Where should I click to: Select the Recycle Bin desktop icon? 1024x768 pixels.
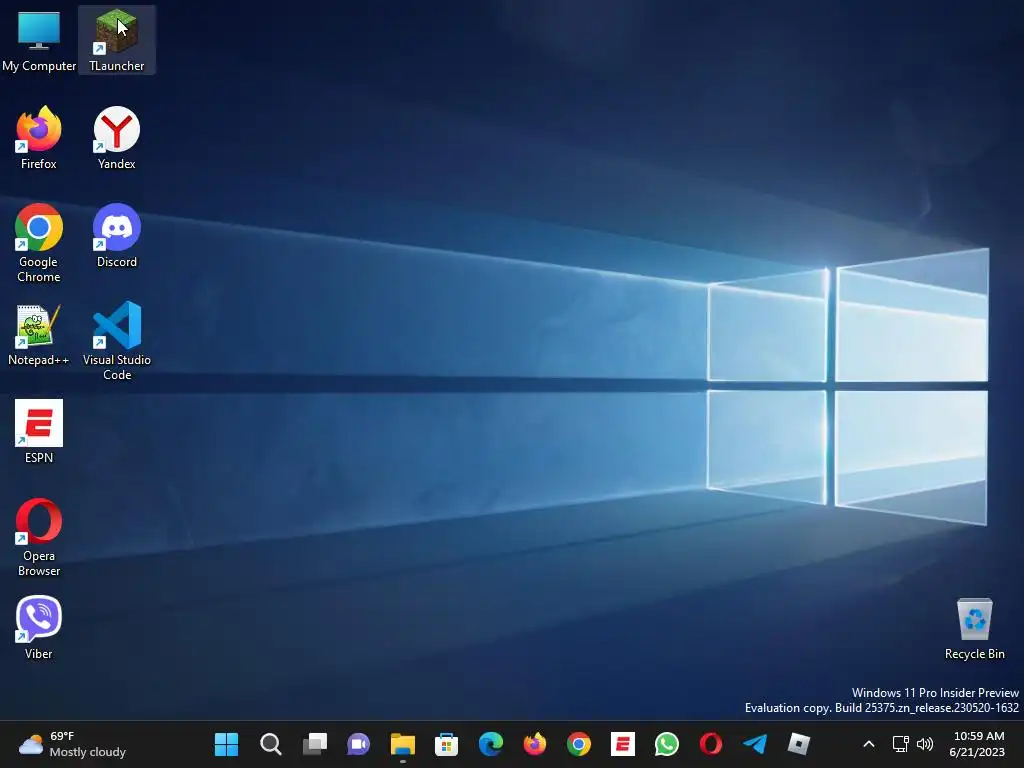point(974,628)
